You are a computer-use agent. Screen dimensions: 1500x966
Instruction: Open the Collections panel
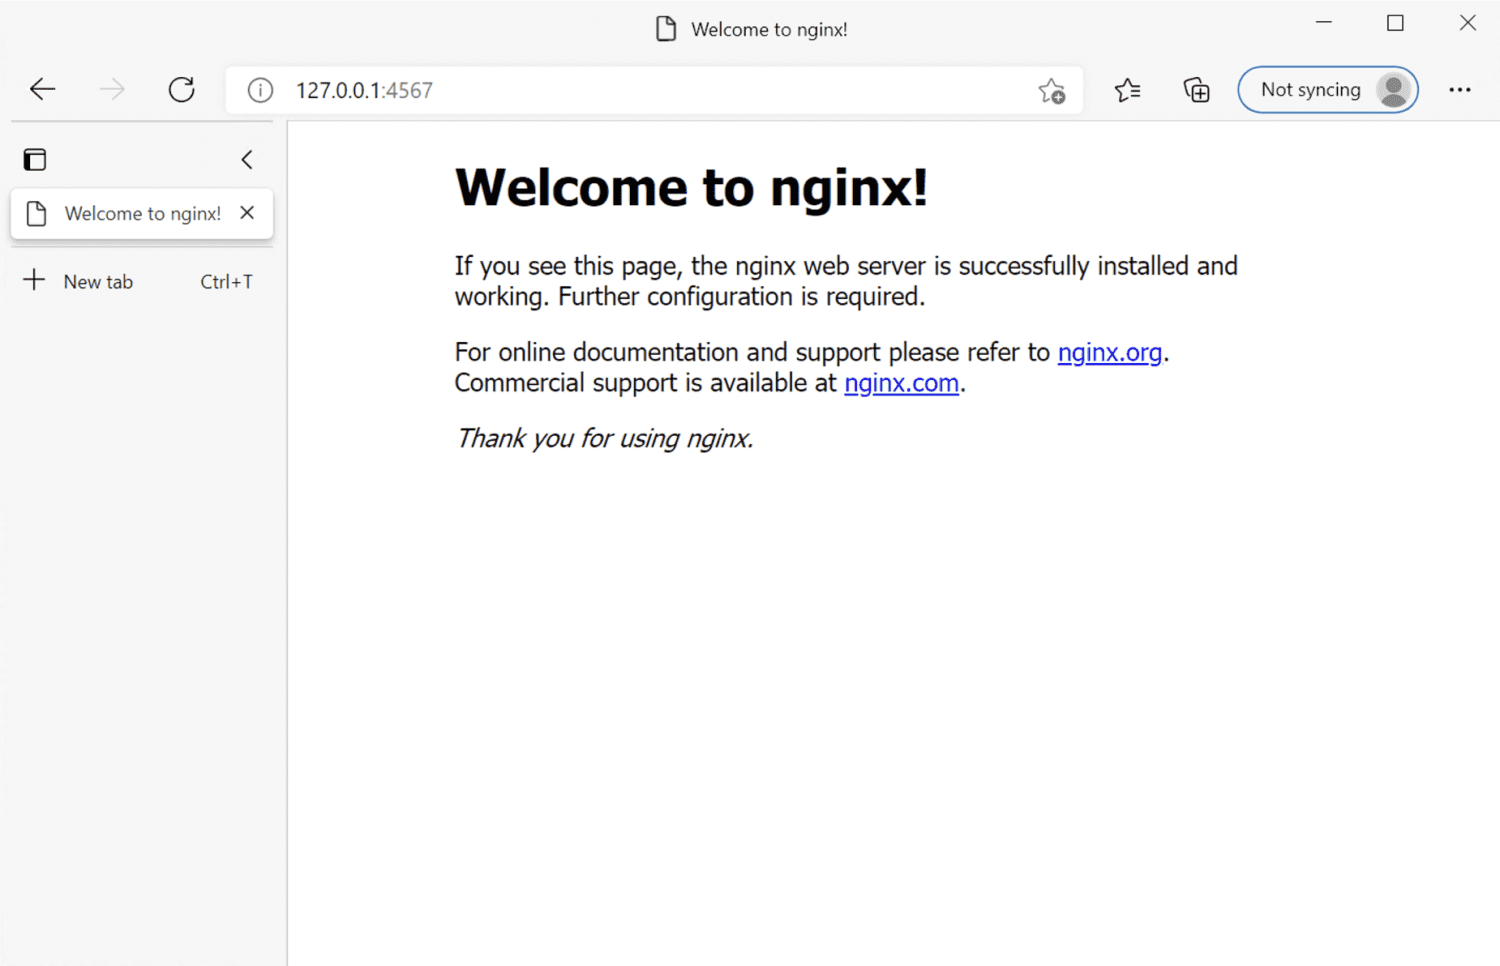click(x=1196, y=90)
